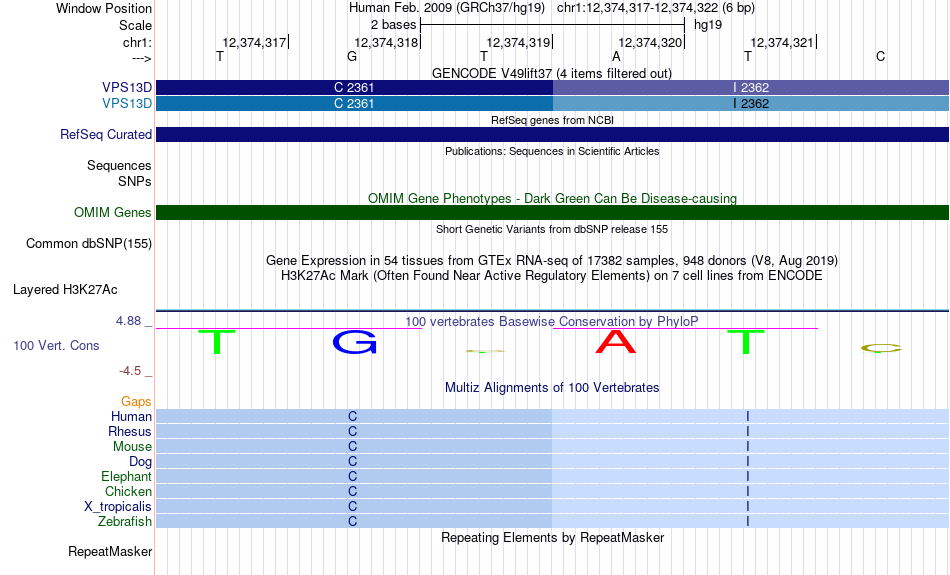950x575 pixels.
Task: Click 'Repeating Elements by RepeatMasker' title
Action: click(552, 537)
